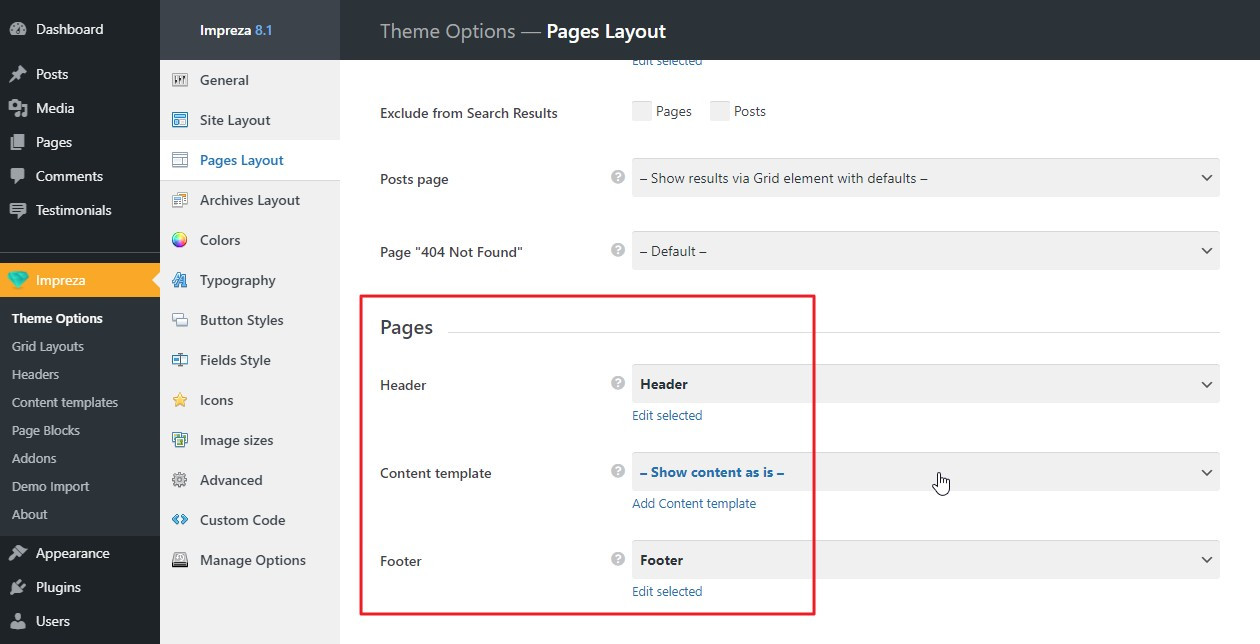Click the Custom Code brackets icon
Screen dimensions: 1260x644
click(180, 520)
